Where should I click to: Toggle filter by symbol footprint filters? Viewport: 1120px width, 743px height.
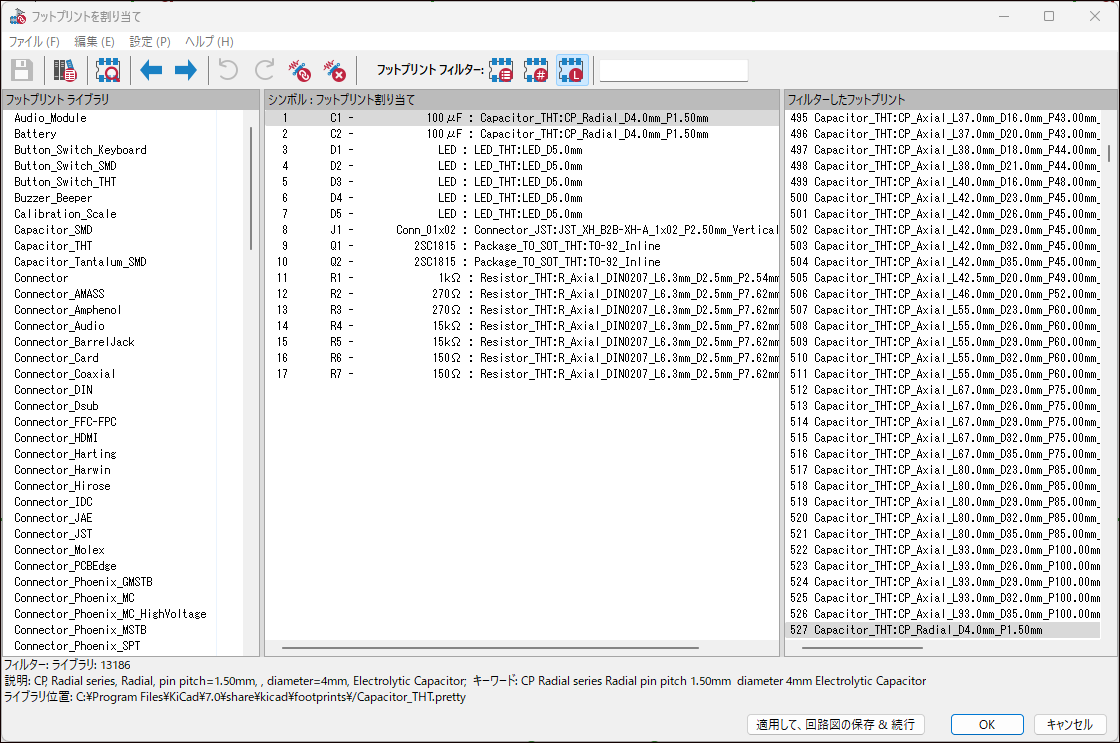(502, 70)
